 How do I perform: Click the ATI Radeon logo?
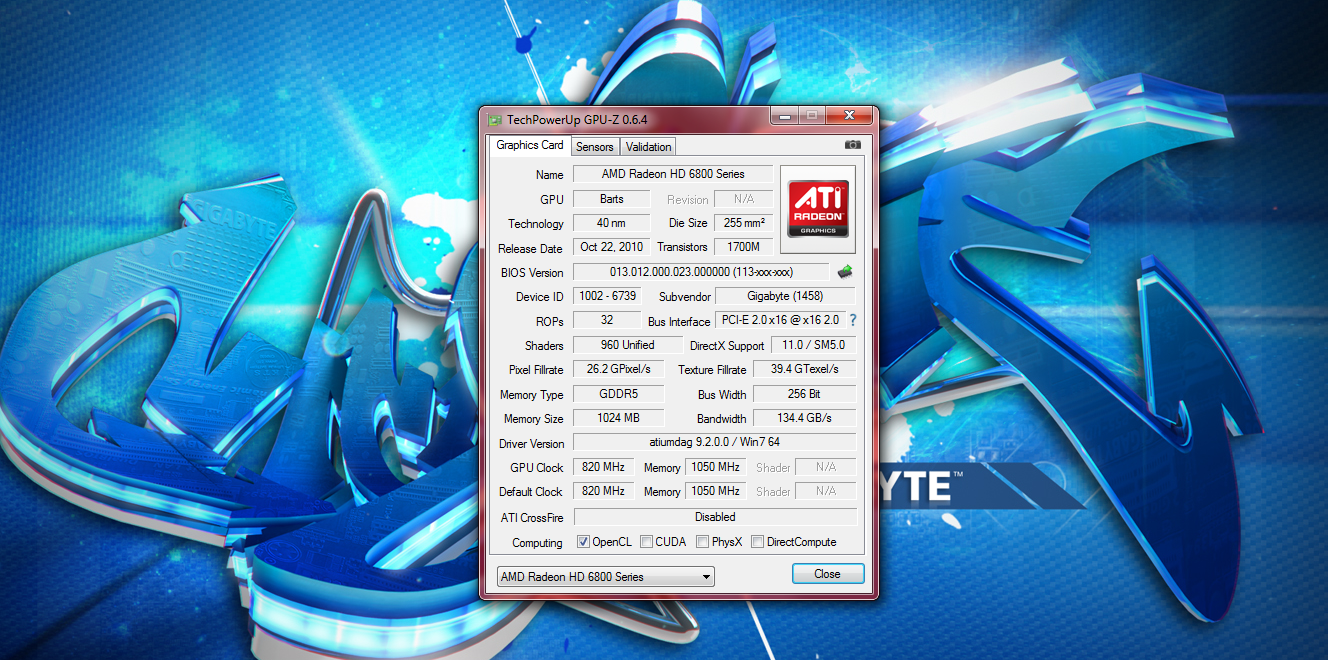(818, 208)
